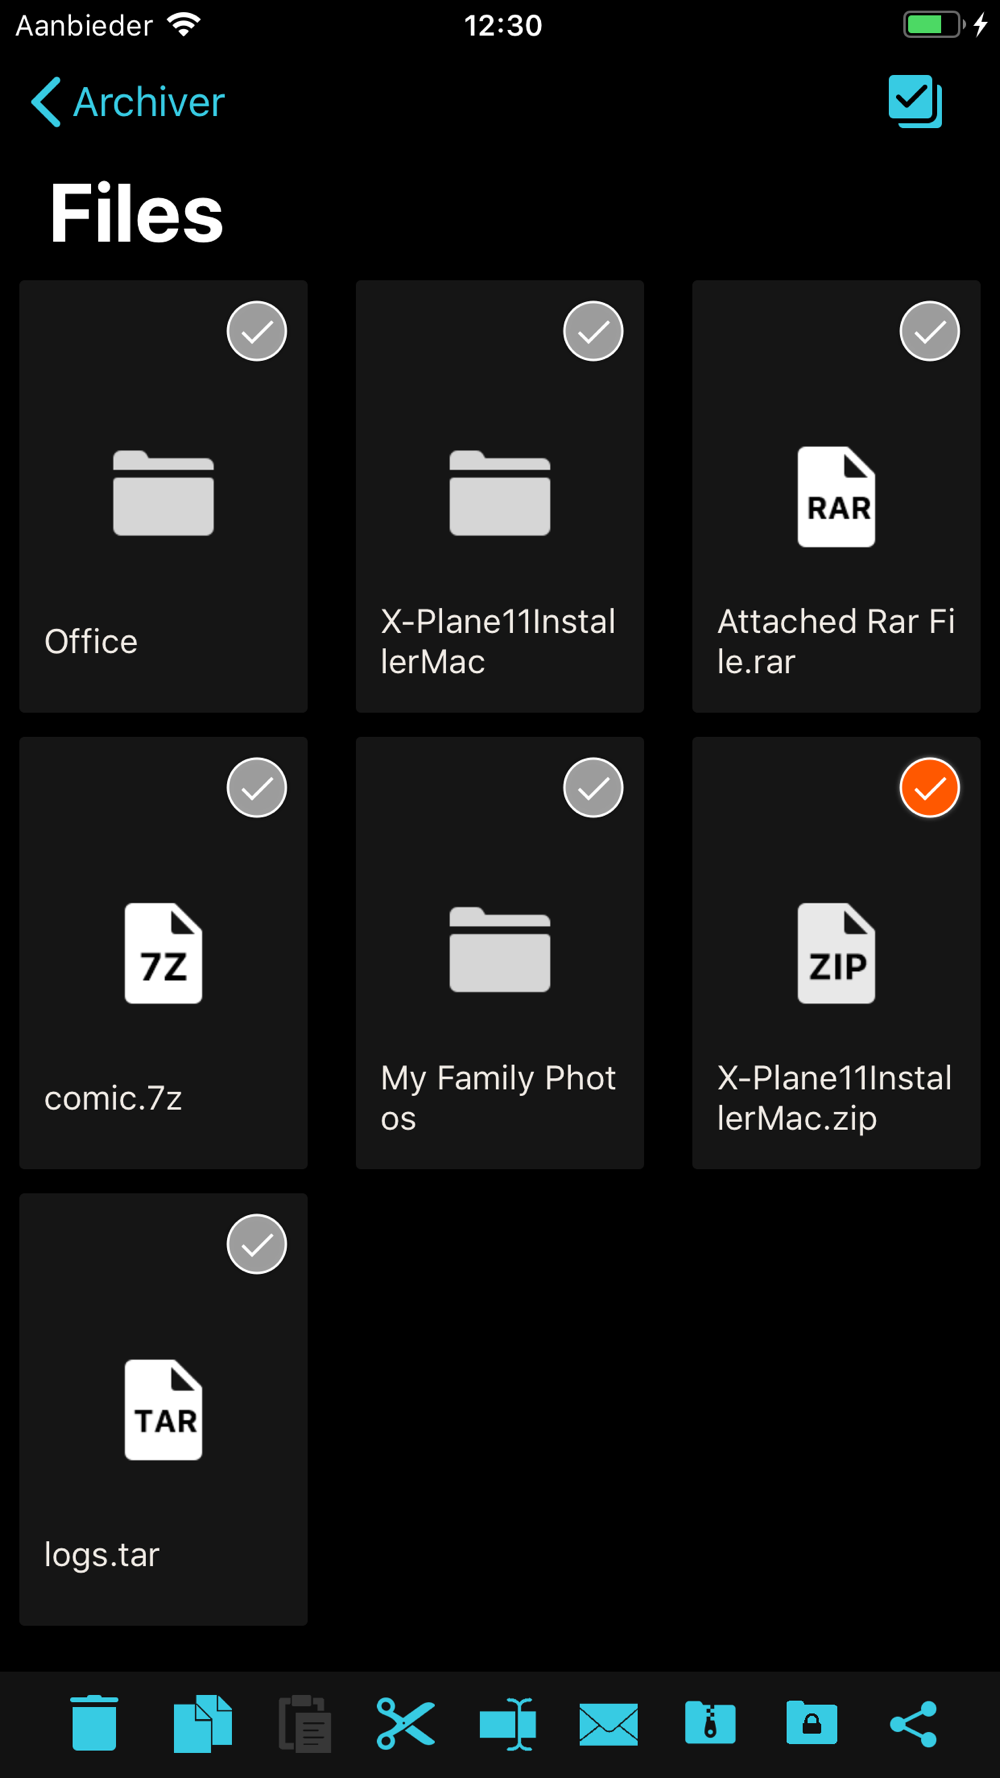Screen dimensions: 1000x1778
Task: Go back to Archiver
Action: pyautogui.click(x=128, y=102)
